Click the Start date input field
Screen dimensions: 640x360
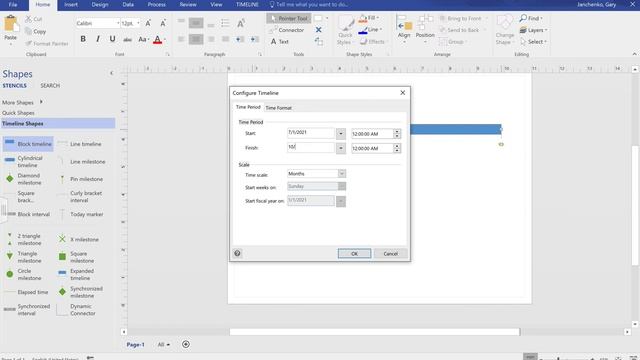(x=311, y=133)
